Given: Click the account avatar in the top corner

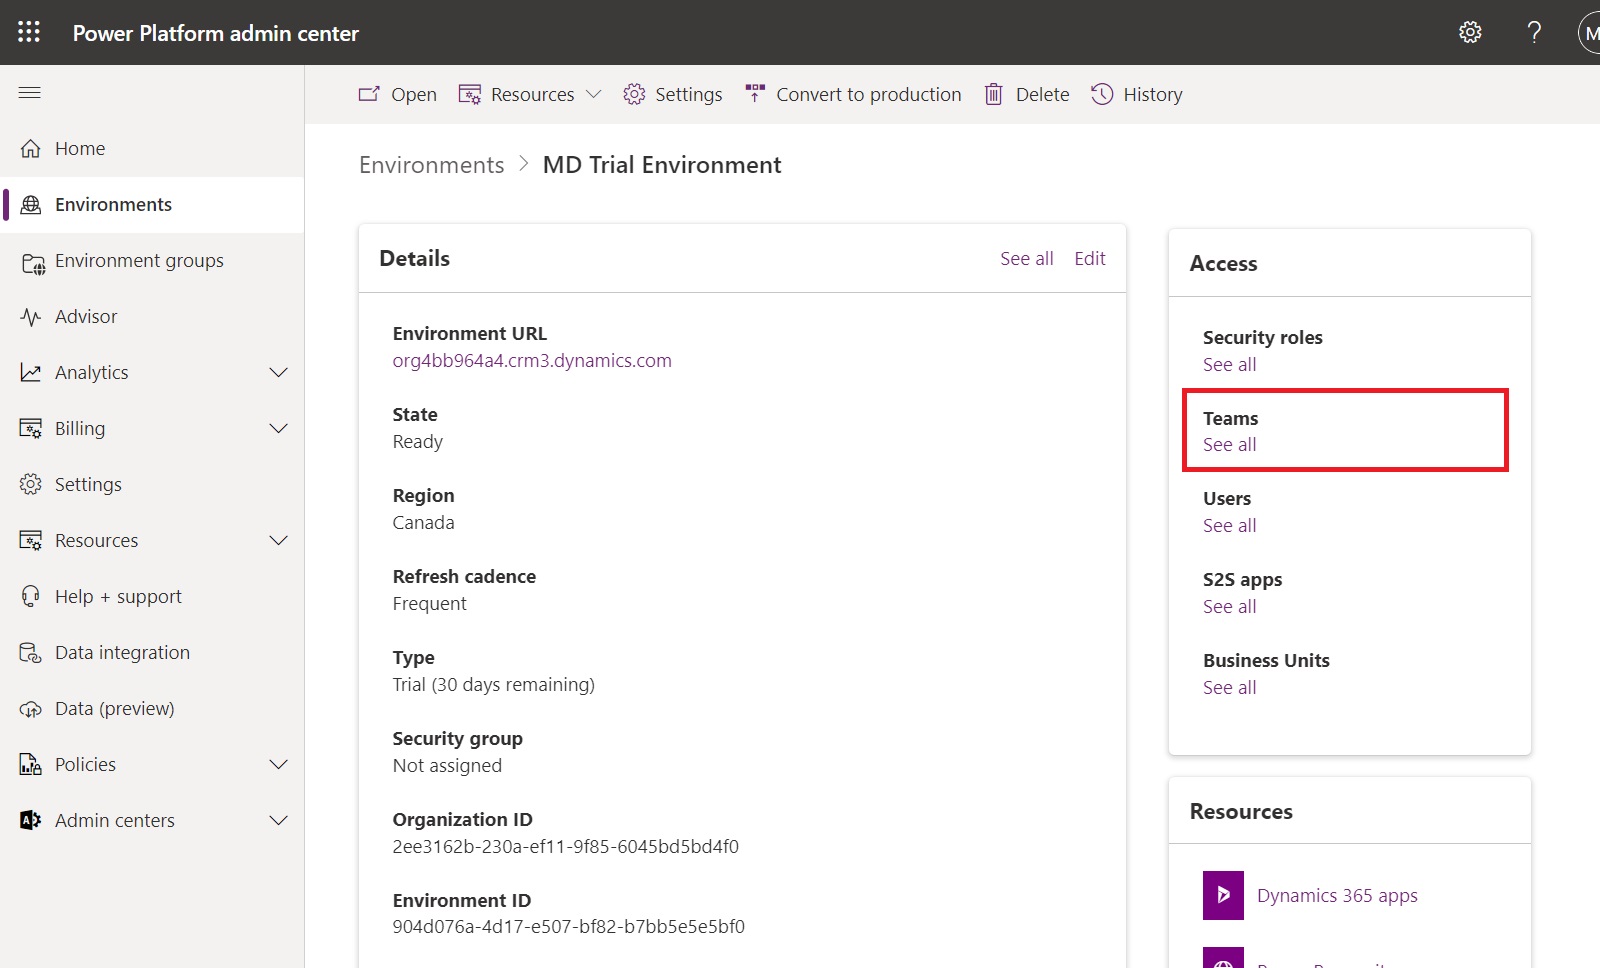Looking at the screenshot, I should tap(1592, 31).
